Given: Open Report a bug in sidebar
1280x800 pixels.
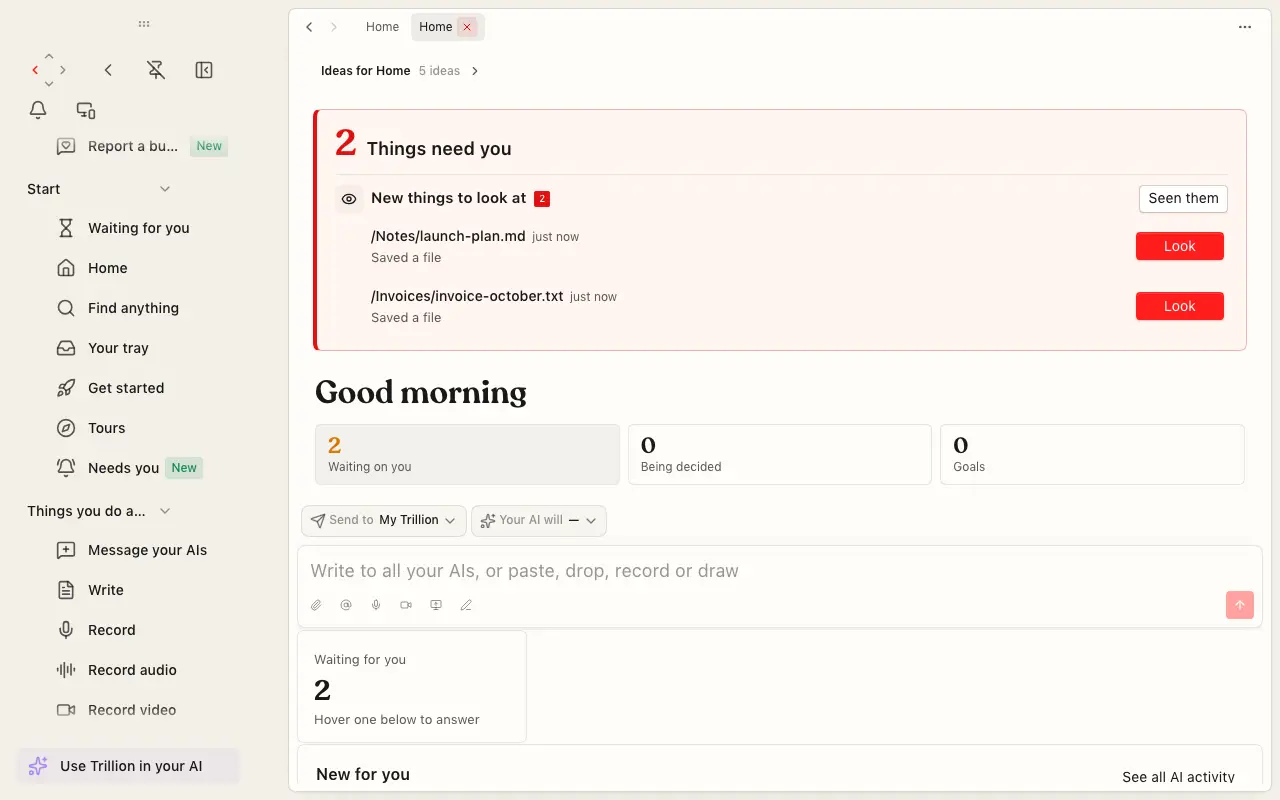Looking at the screenshot, I should pos(142,146).
